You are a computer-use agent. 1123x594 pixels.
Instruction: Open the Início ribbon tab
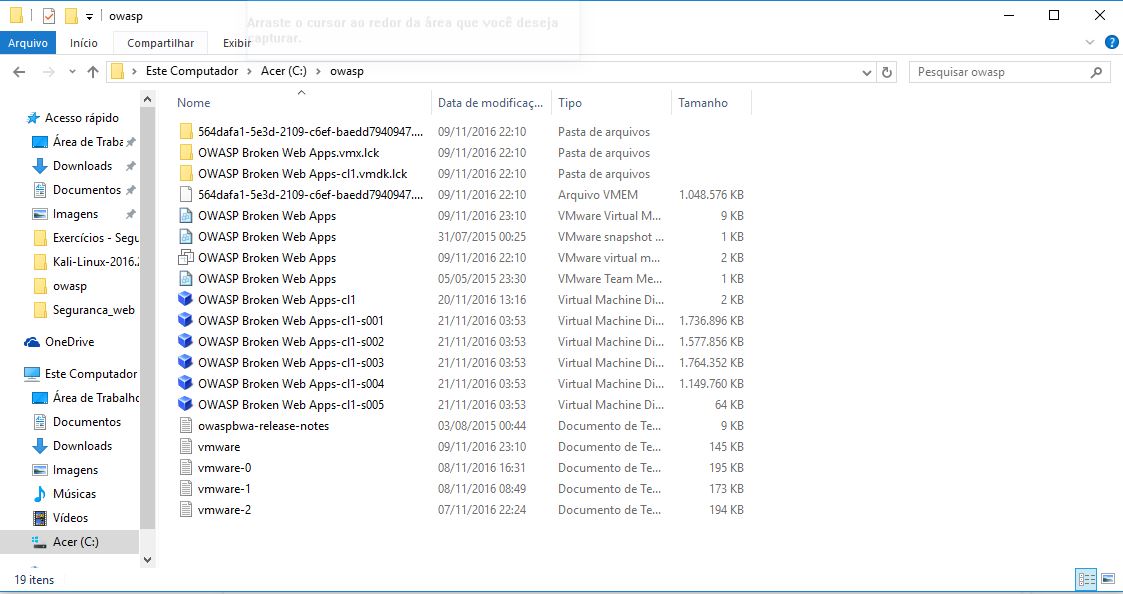(84, 43)
